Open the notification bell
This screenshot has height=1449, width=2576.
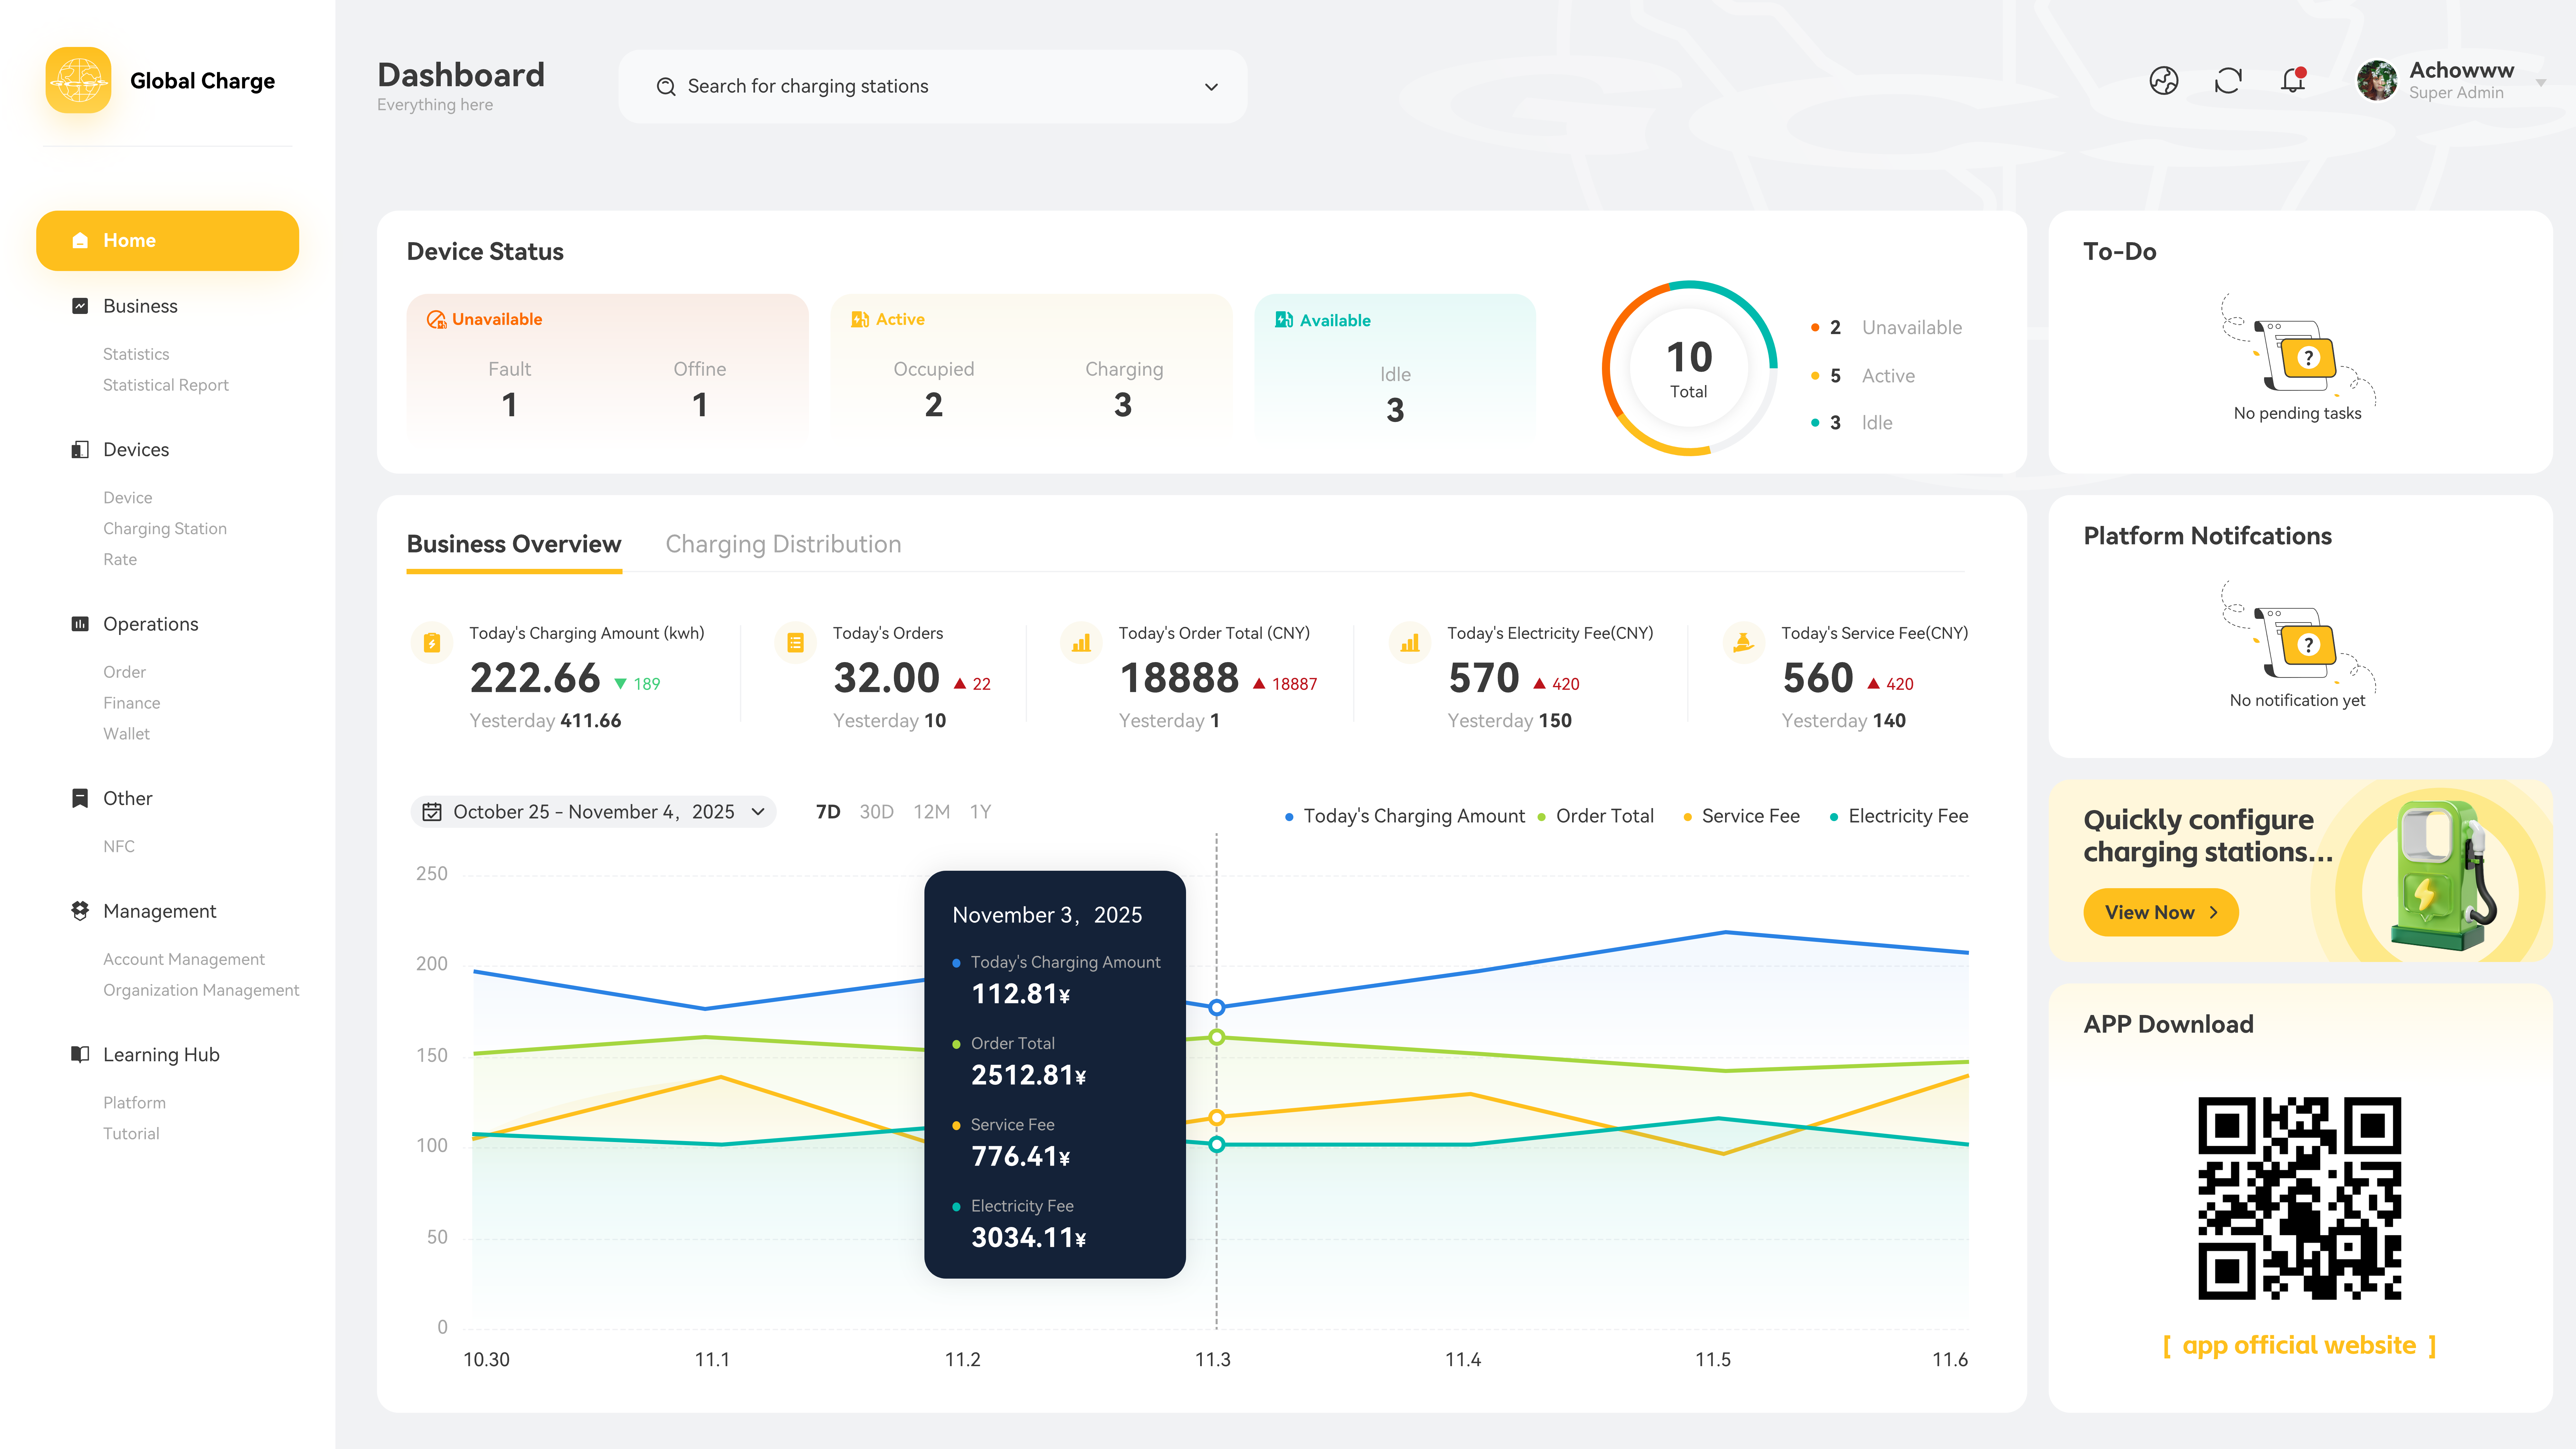(x=2293, y=81)
